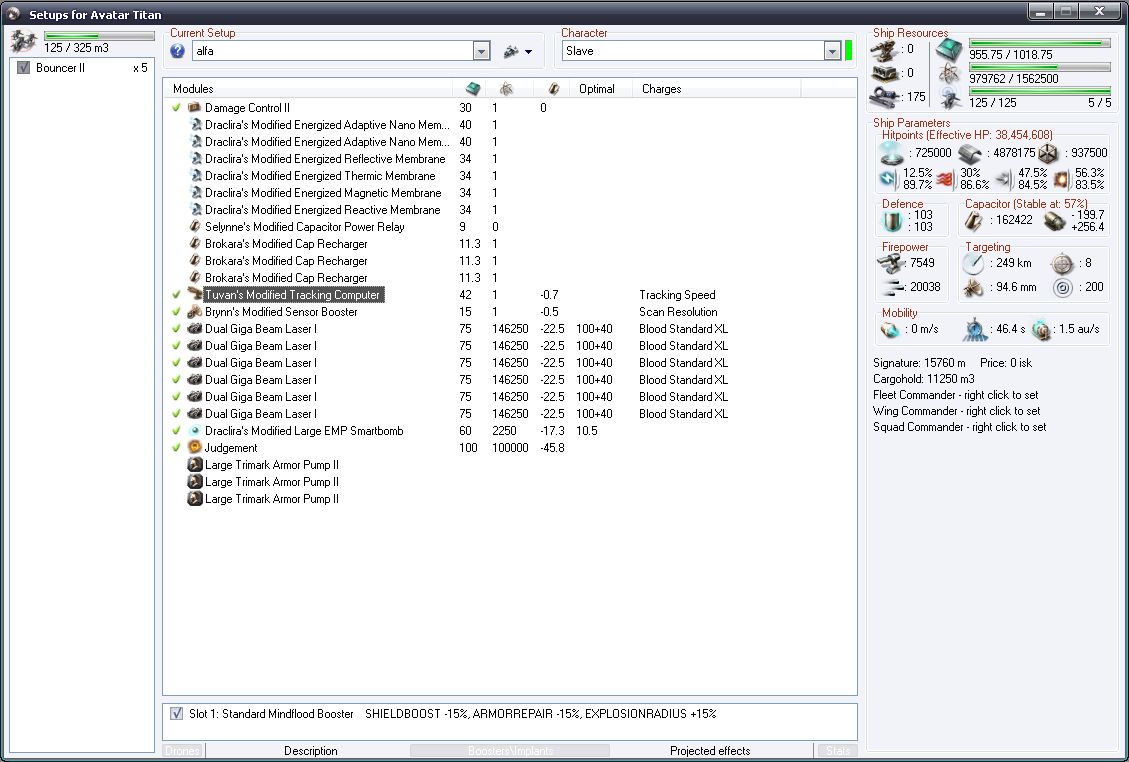
Task: Click the warp speed icon
Action: coord(1042,329)
